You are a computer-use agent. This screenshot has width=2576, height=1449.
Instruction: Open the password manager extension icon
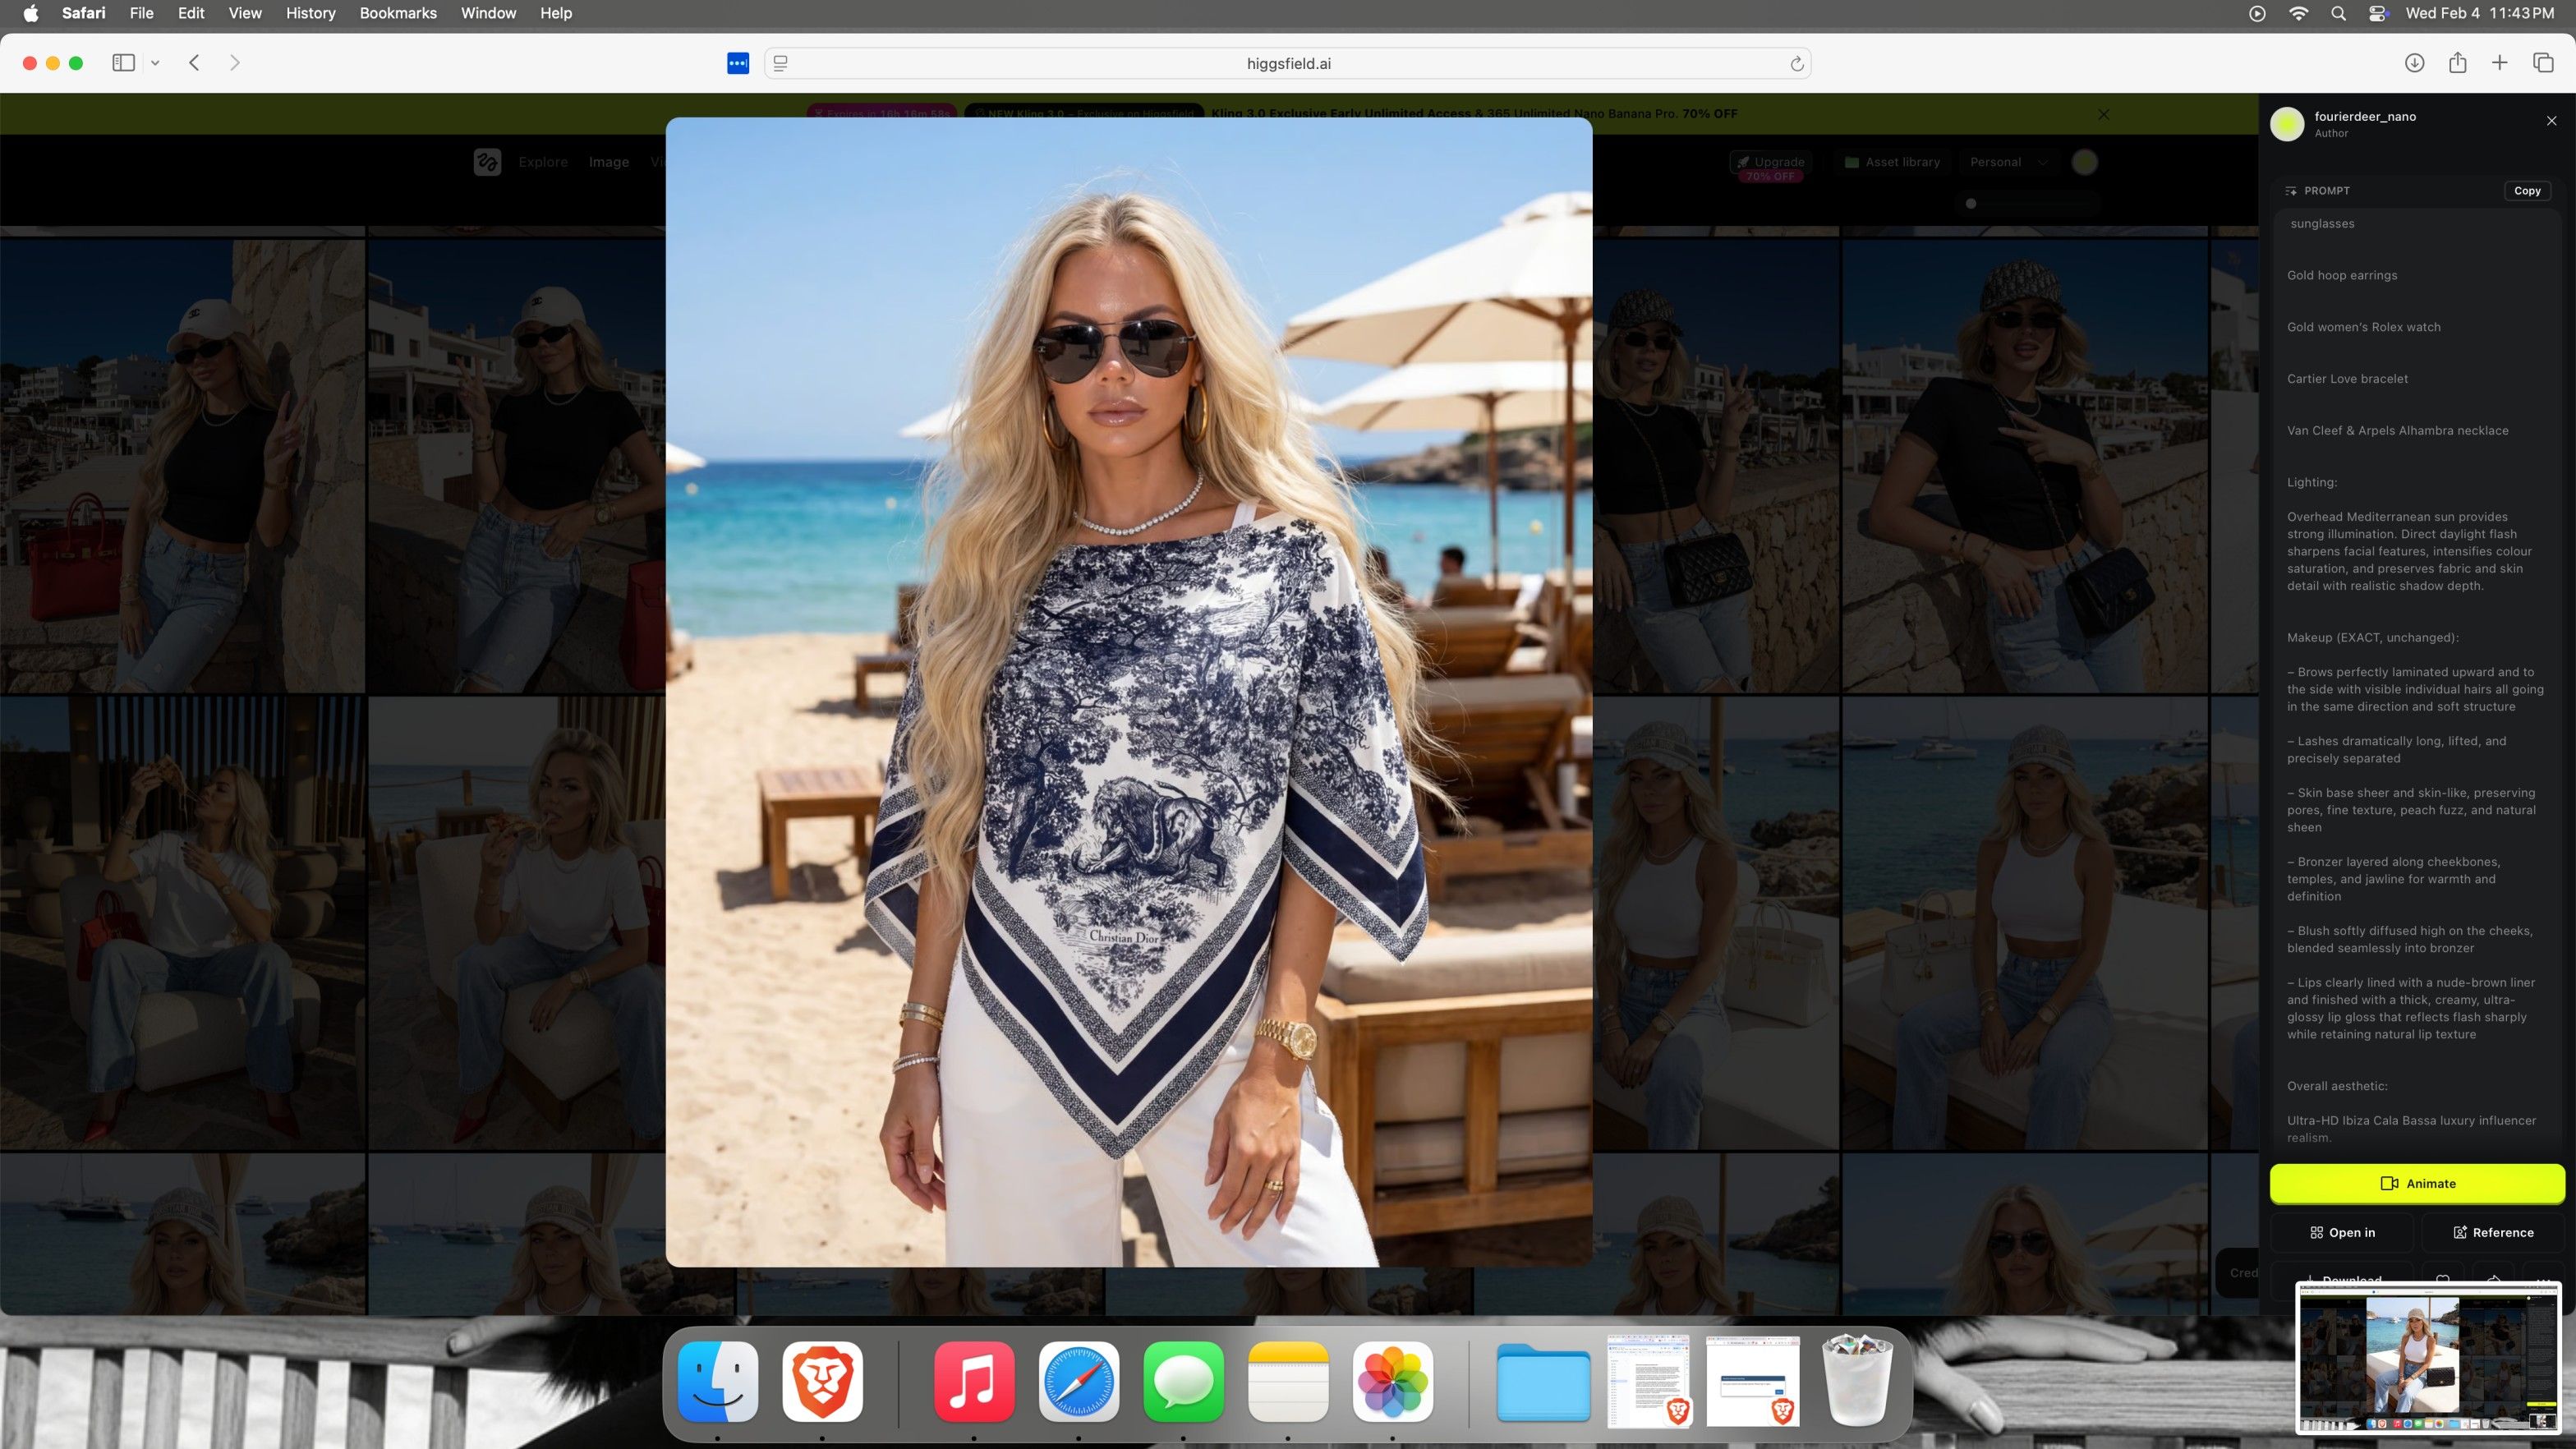point(738,63)
